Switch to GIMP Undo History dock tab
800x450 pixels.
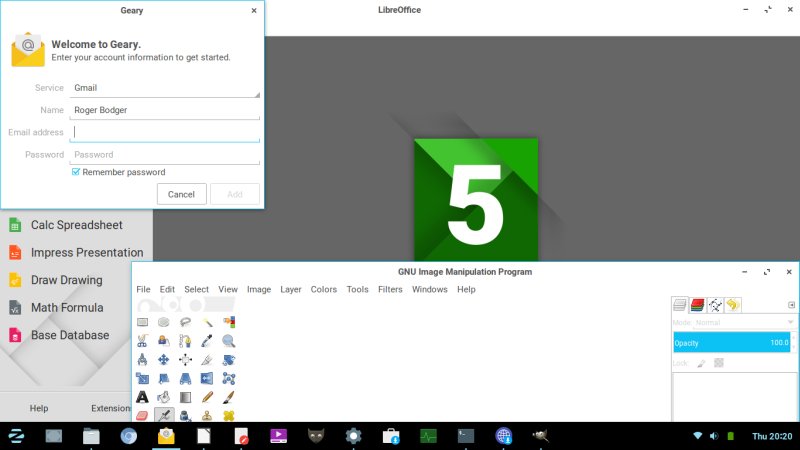tap(733, 305)
